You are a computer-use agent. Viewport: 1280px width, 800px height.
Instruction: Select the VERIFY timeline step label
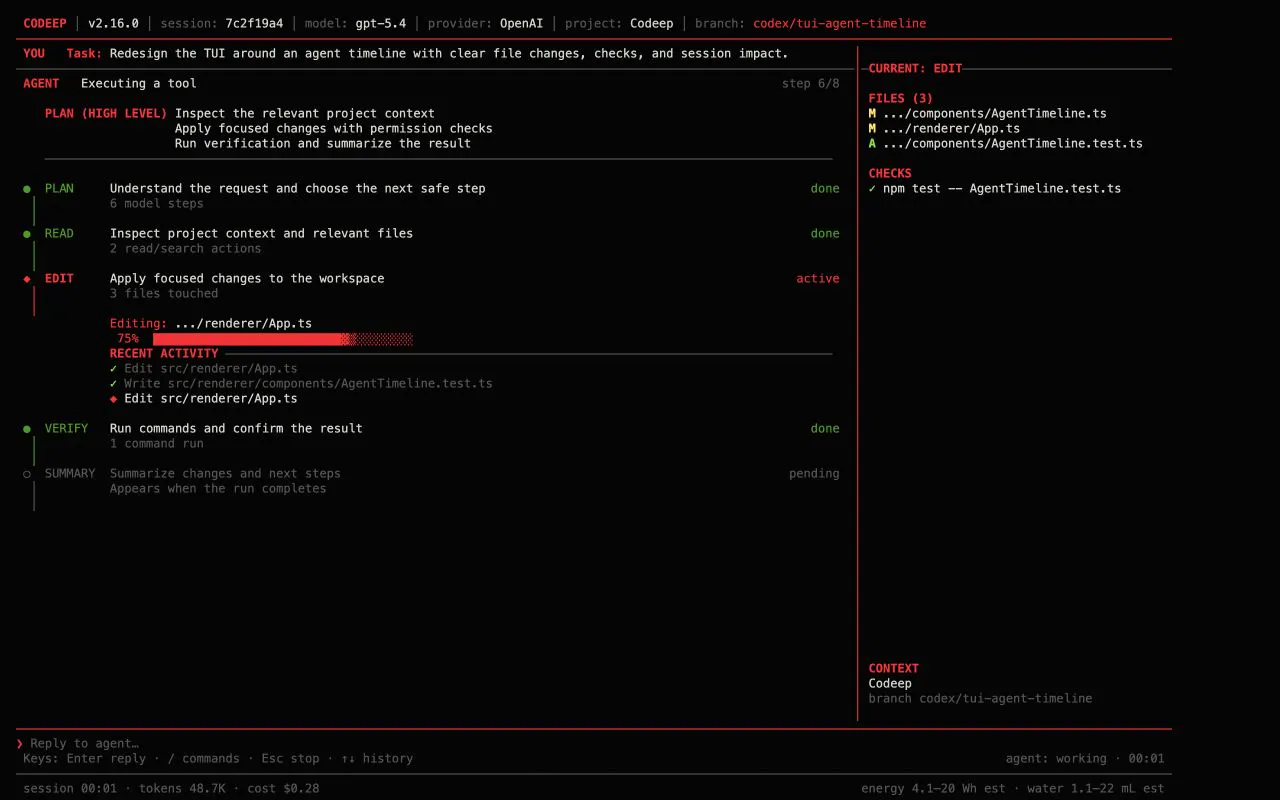(67, 429)
